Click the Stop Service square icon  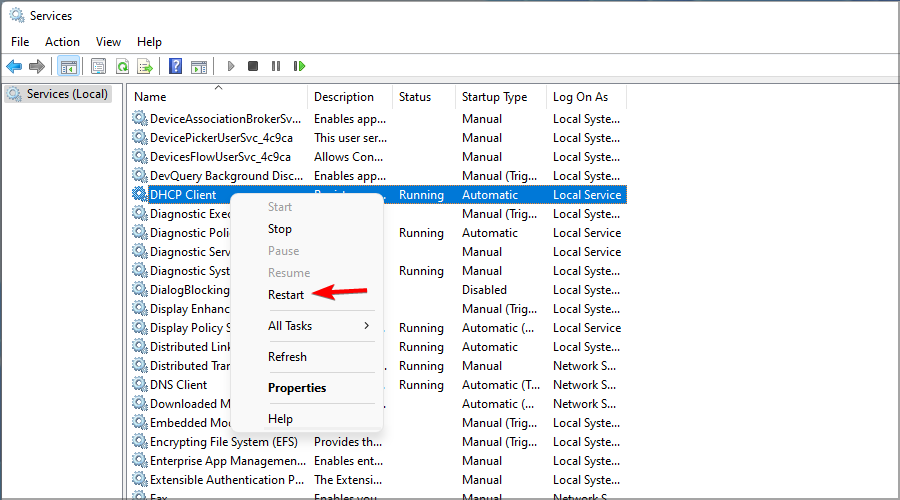click(253, 67)
